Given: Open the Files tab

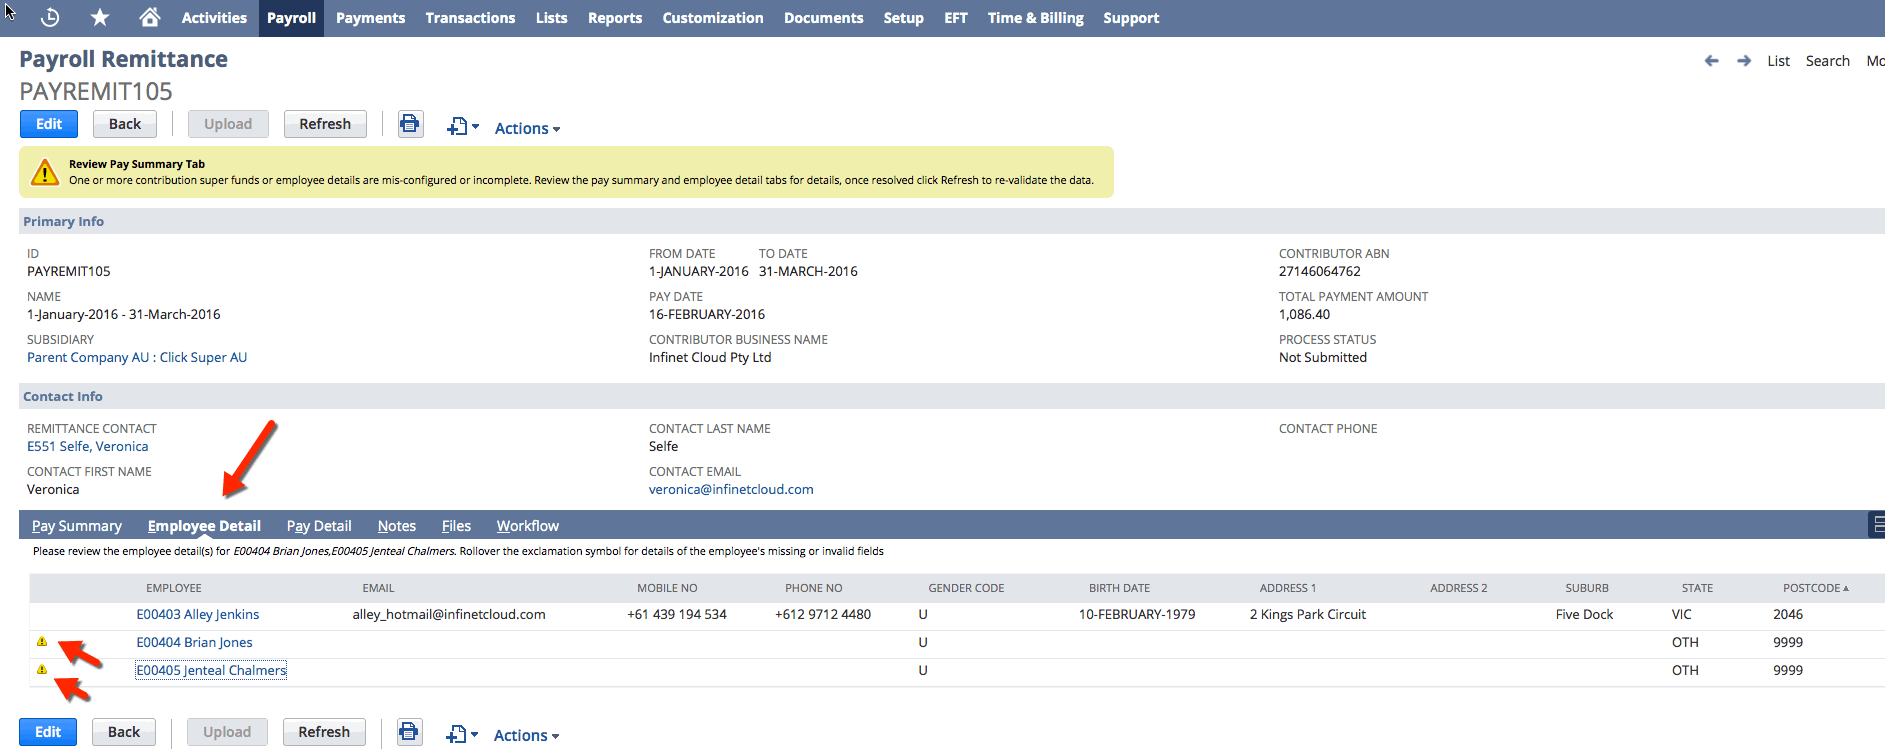Looking at the screenshot, I should (x=456, y=526).
